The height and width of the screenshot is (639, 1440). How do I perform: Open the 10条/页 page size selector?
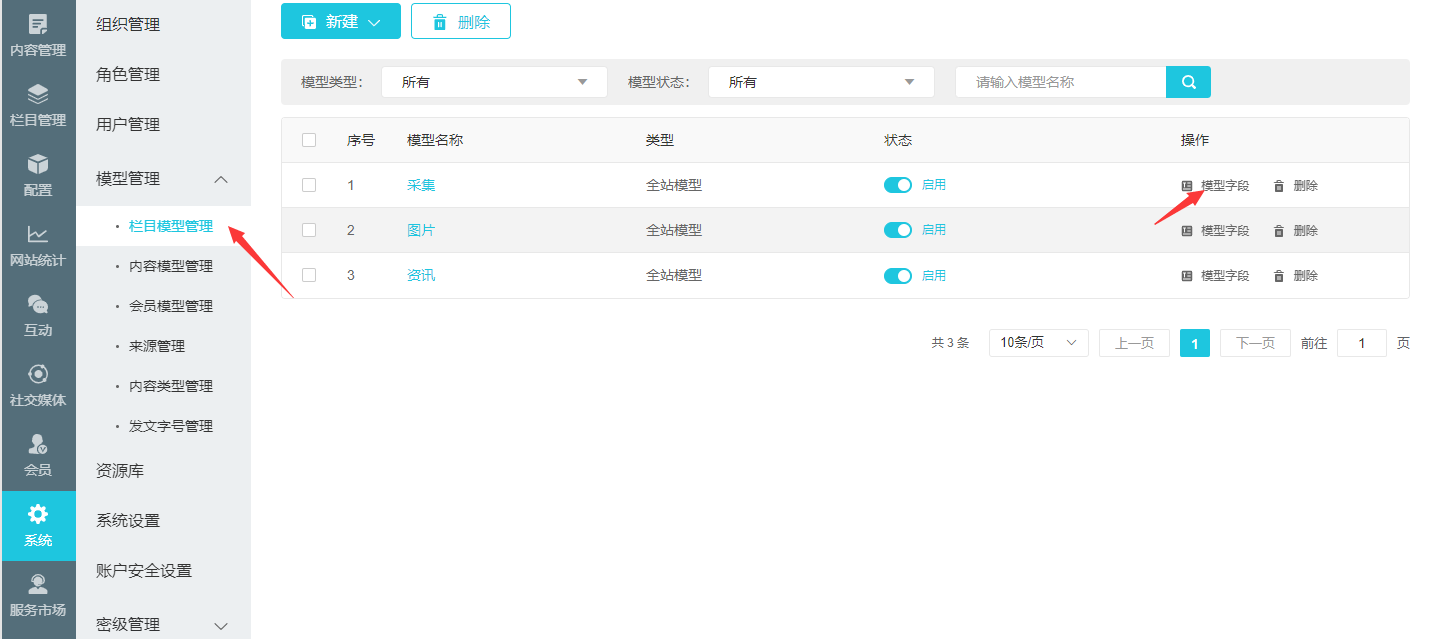click(1038, 343)
